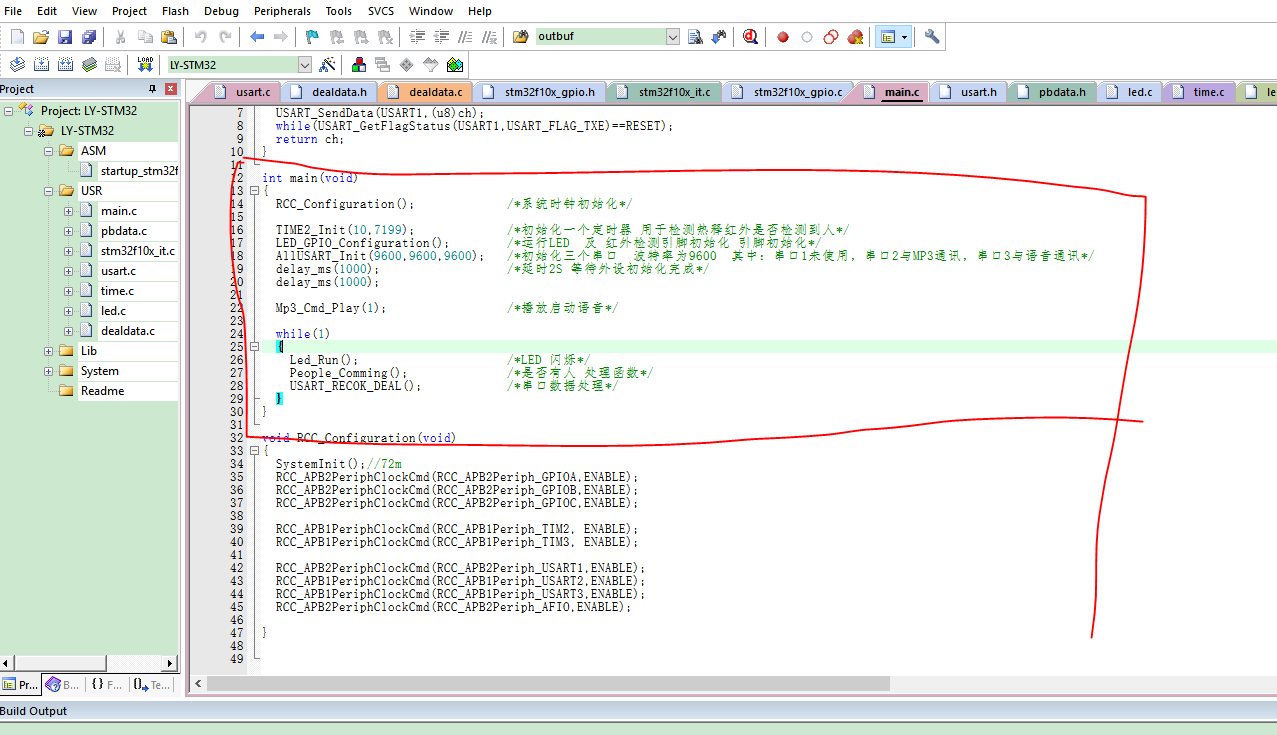The width and height of the screenshot is (1277, 735).
Task: Open led.c in the project tree
Action: (x=113, y=311)
